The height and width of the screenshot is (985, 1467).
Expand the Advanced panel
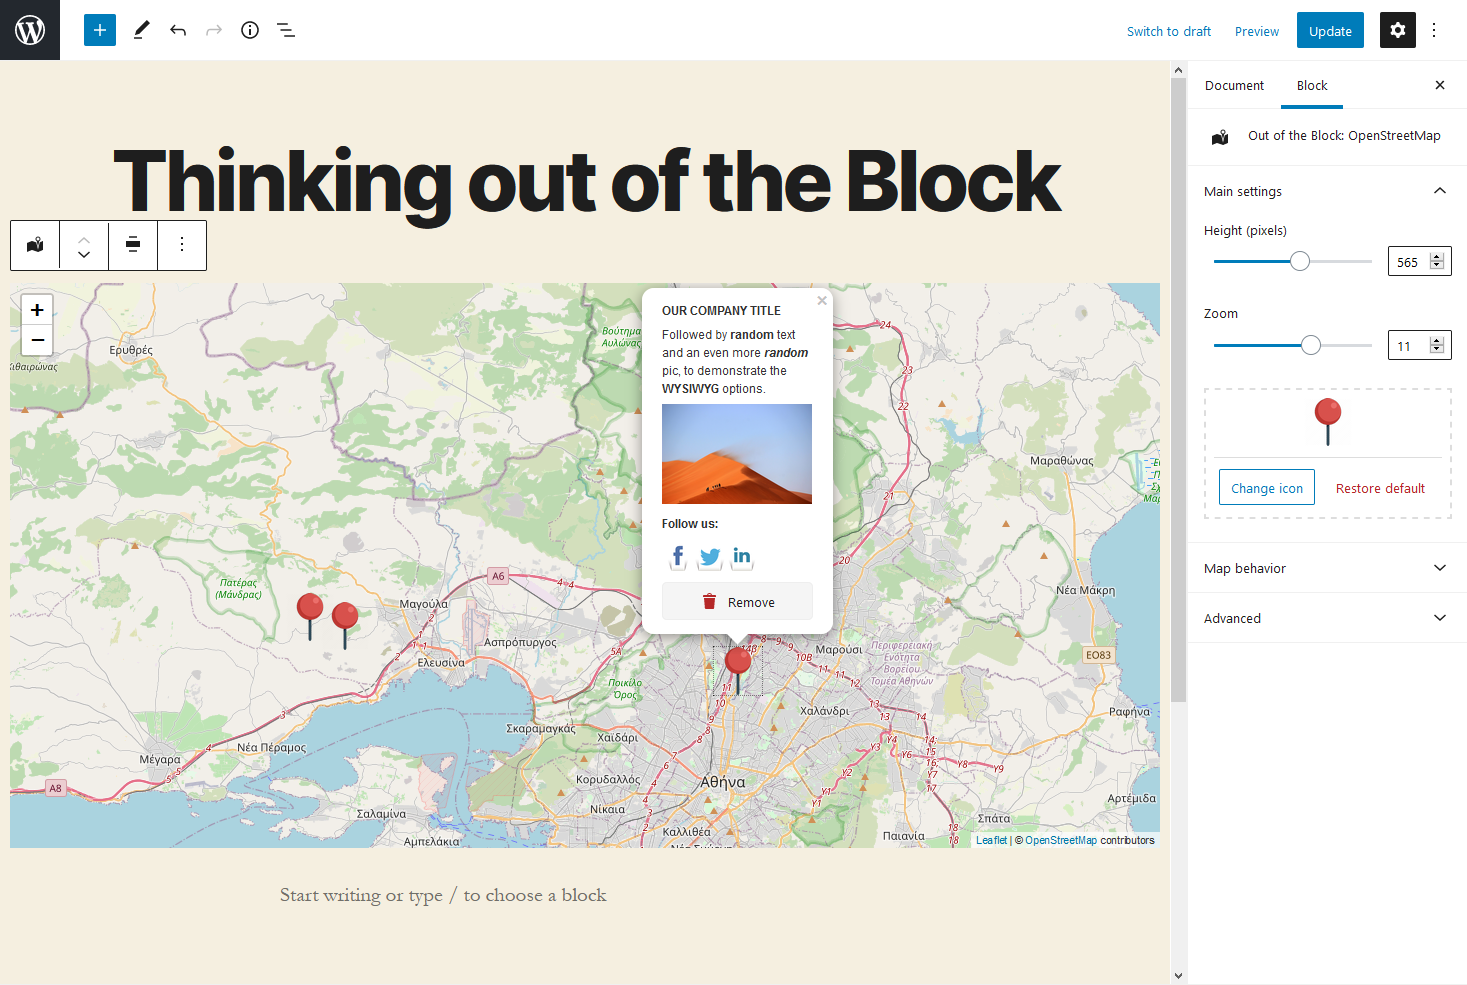pos(1327,618)
